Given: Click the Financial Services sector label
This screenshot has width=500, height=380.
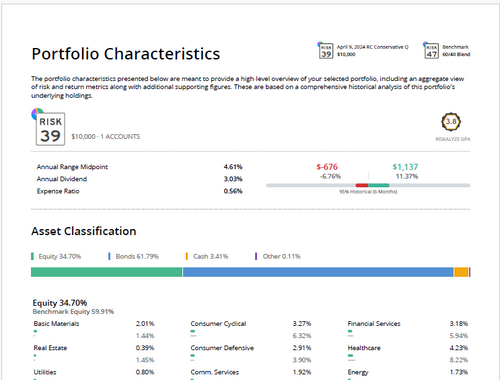Looking at the screenshot, I should click(374, 324).
